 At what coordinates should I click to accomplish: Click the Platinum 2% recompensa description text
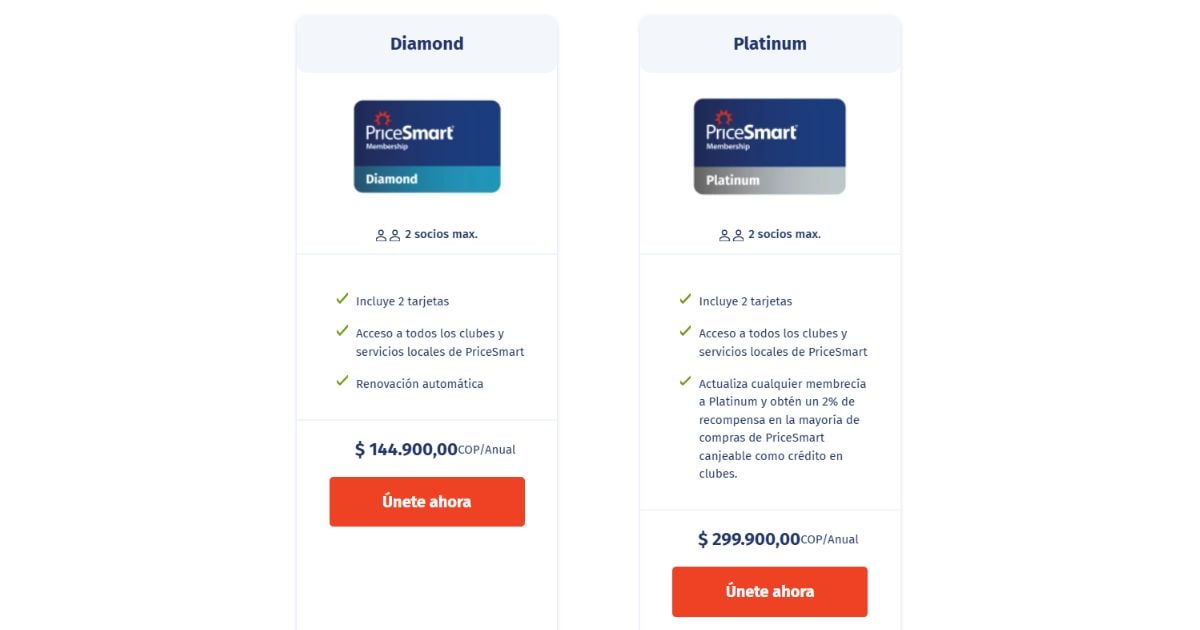click(x=779, y=429)
